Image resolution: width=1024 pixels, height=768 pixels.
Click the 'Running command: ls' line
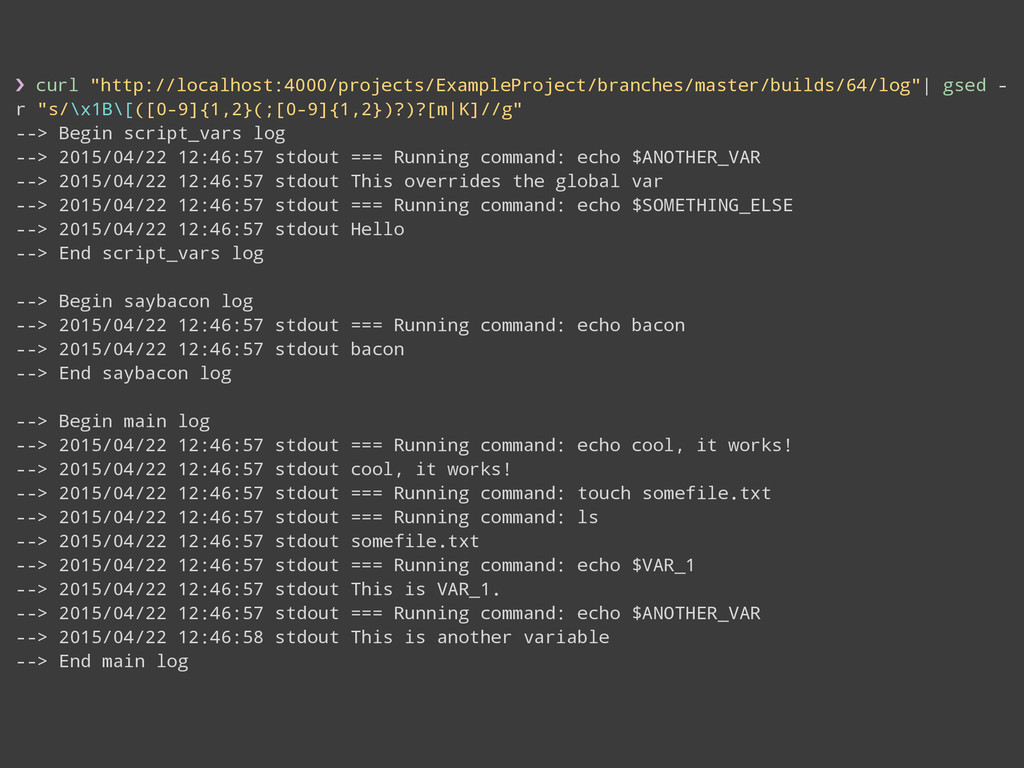[495, 517]
